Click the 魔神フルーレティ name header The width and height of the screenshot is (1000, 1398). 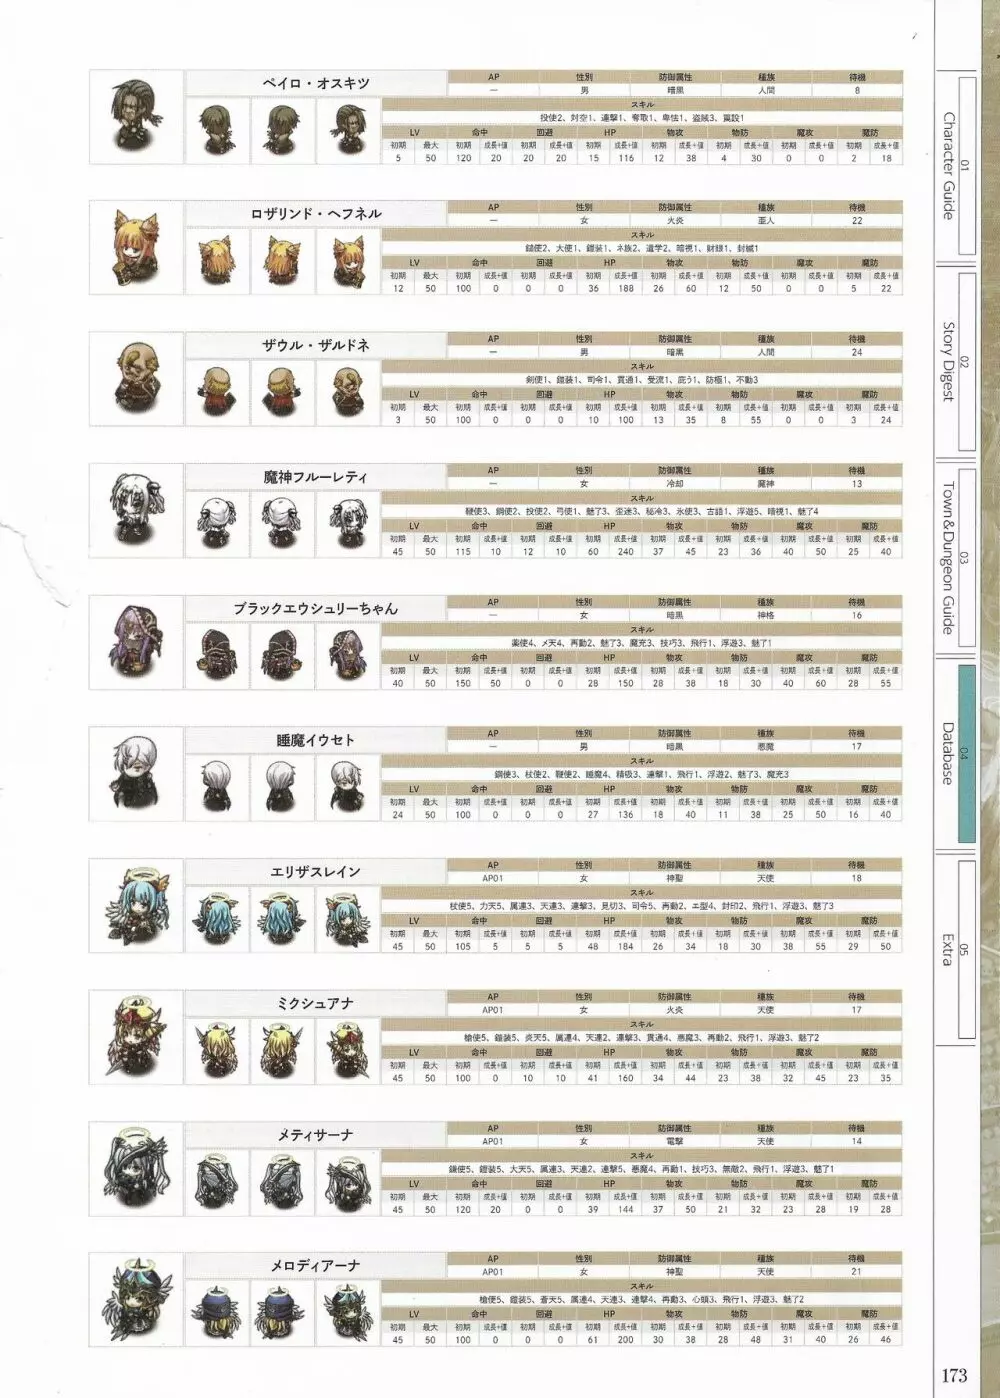click(315, 477)
